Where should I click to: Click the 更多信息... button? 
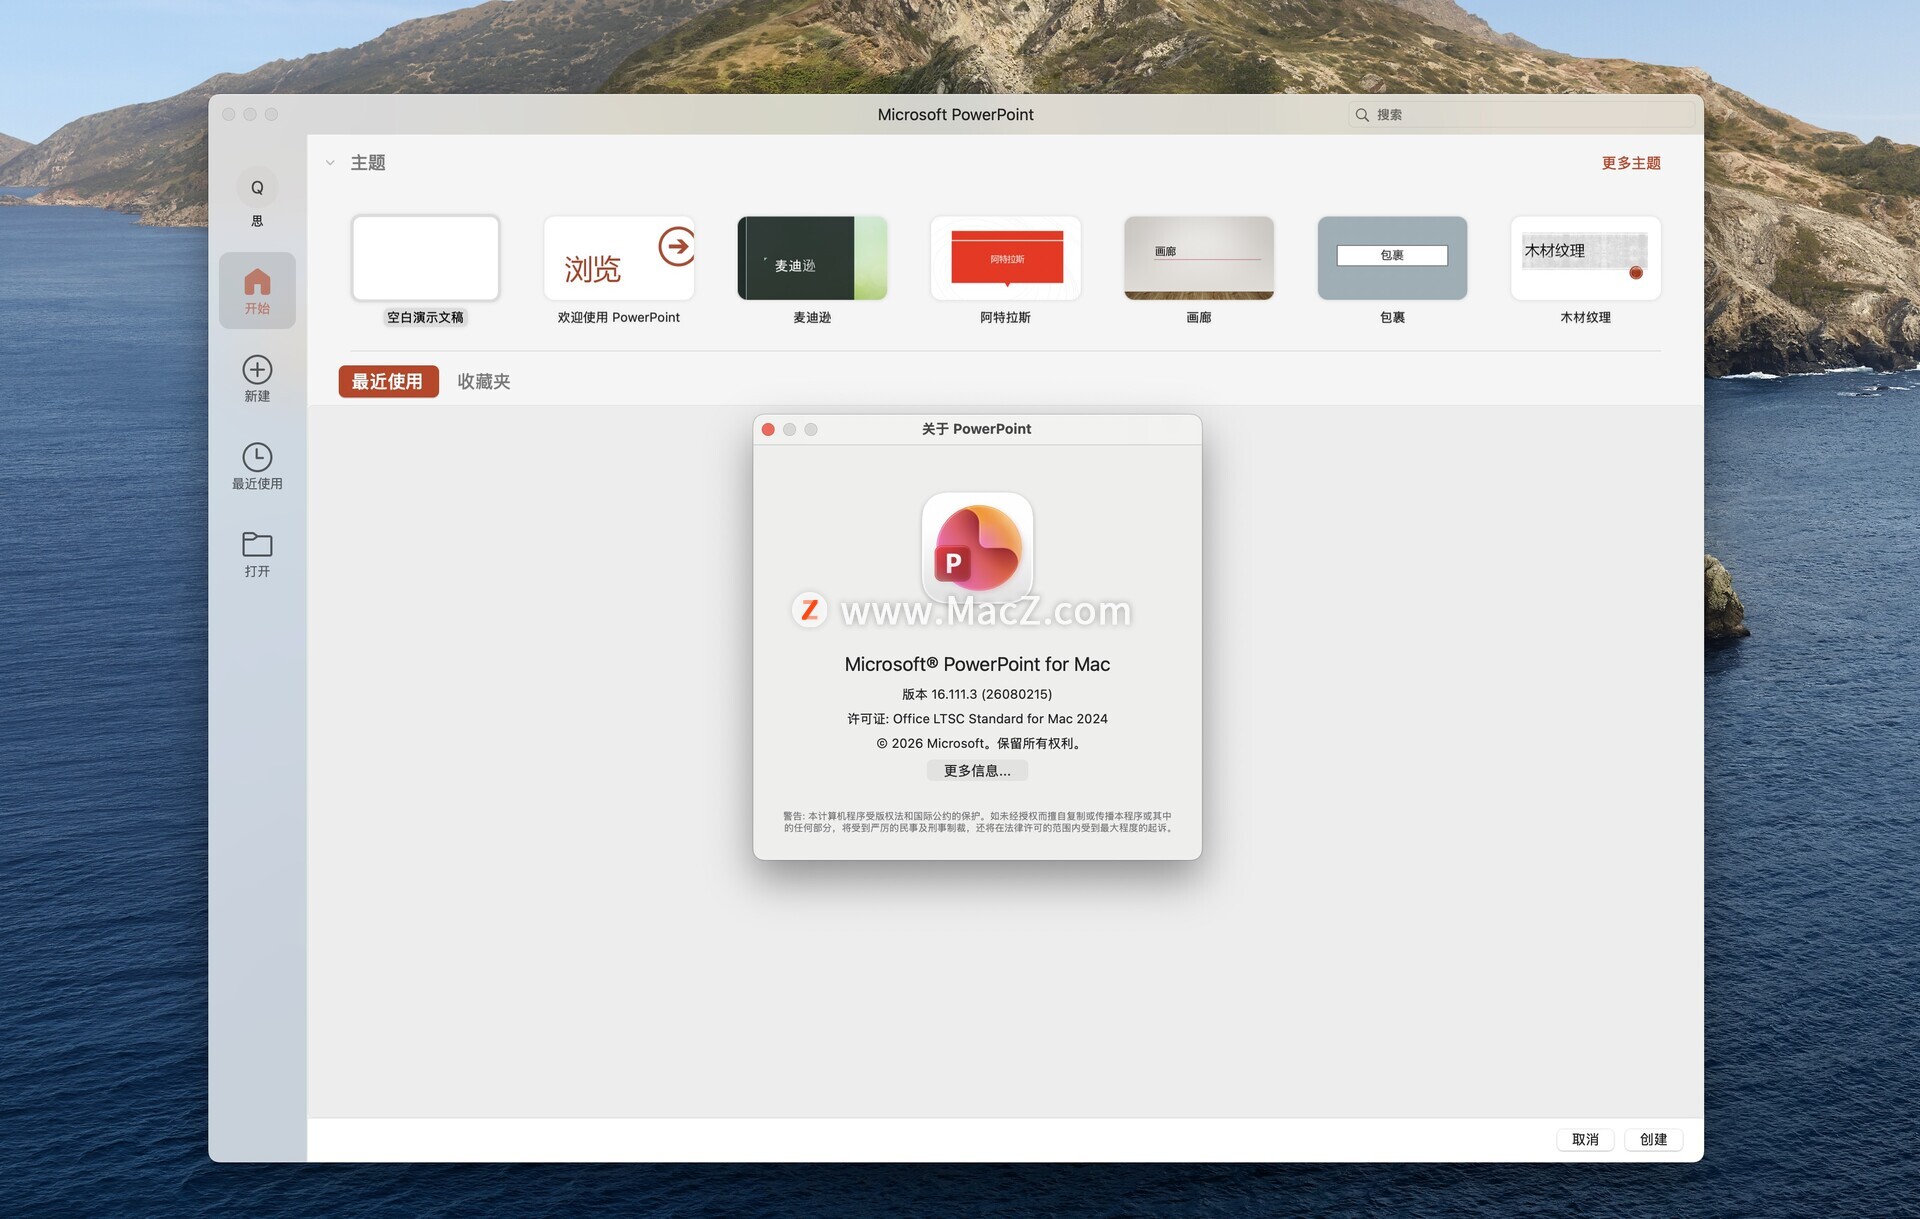click(x=977, y=771)
